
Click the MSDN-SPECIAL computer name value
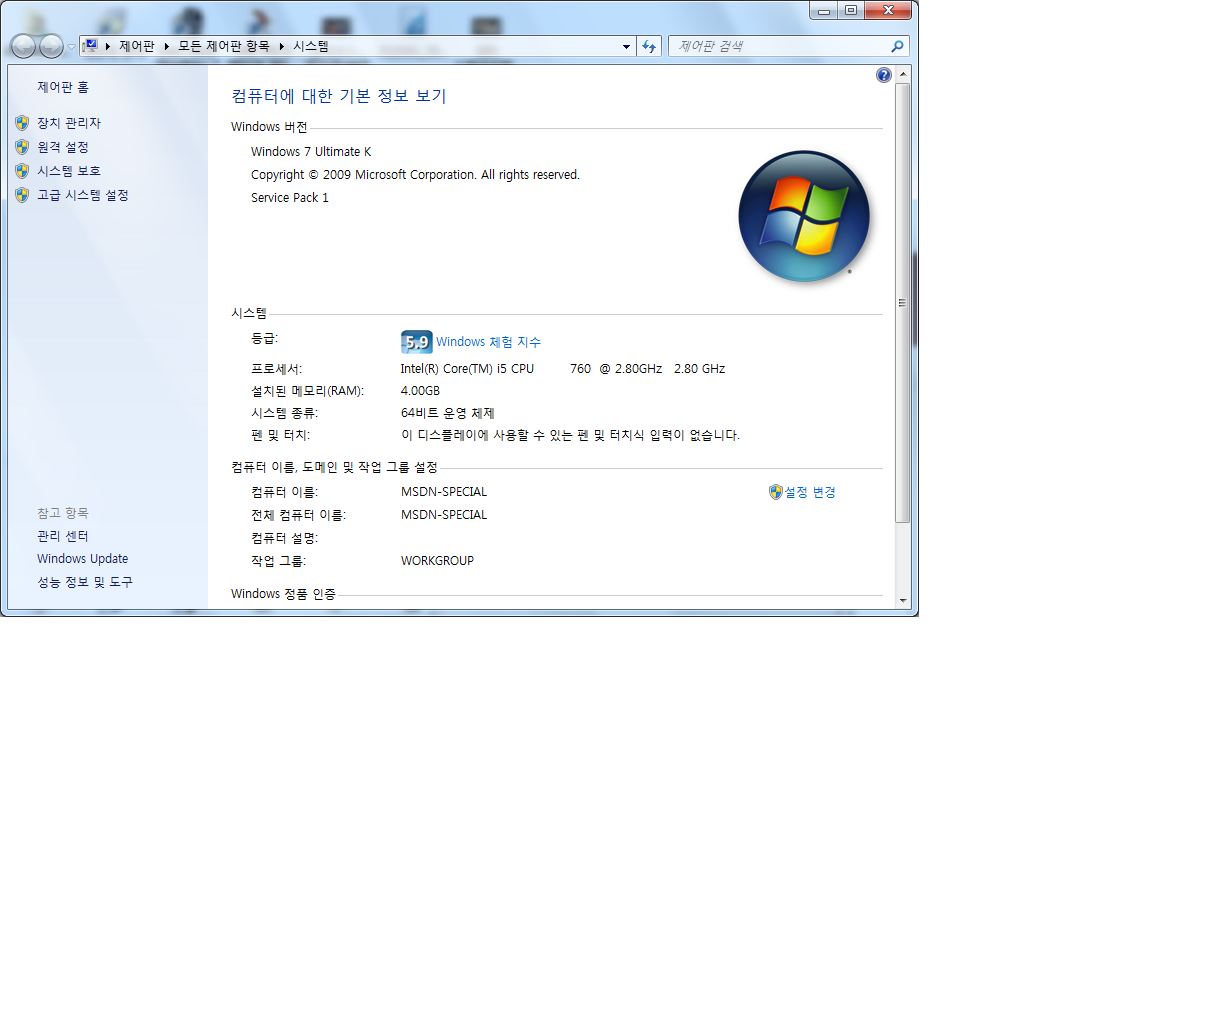(x=444, y=492)
